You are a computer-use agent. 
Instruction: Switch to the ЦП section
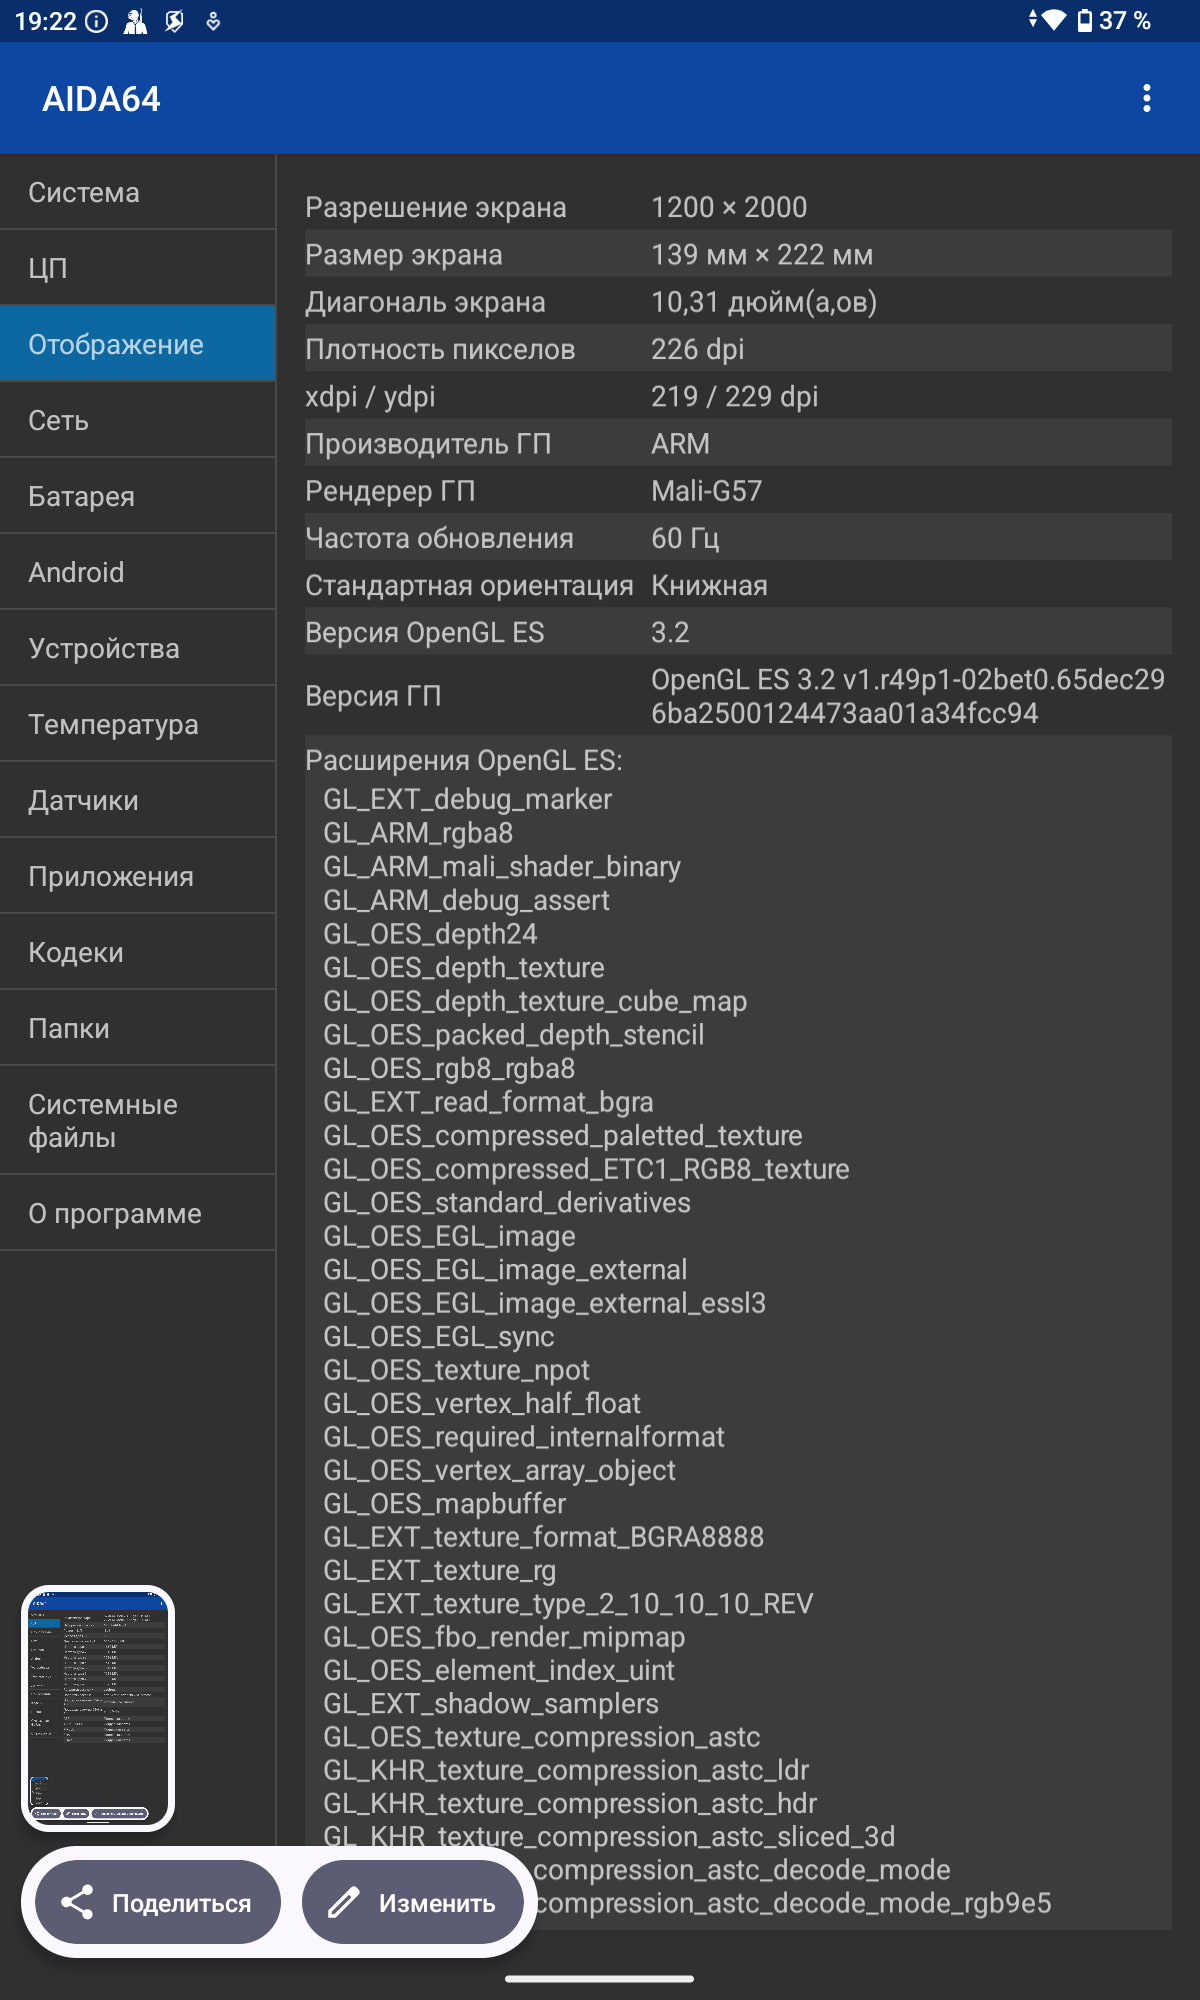coord(137,268)
